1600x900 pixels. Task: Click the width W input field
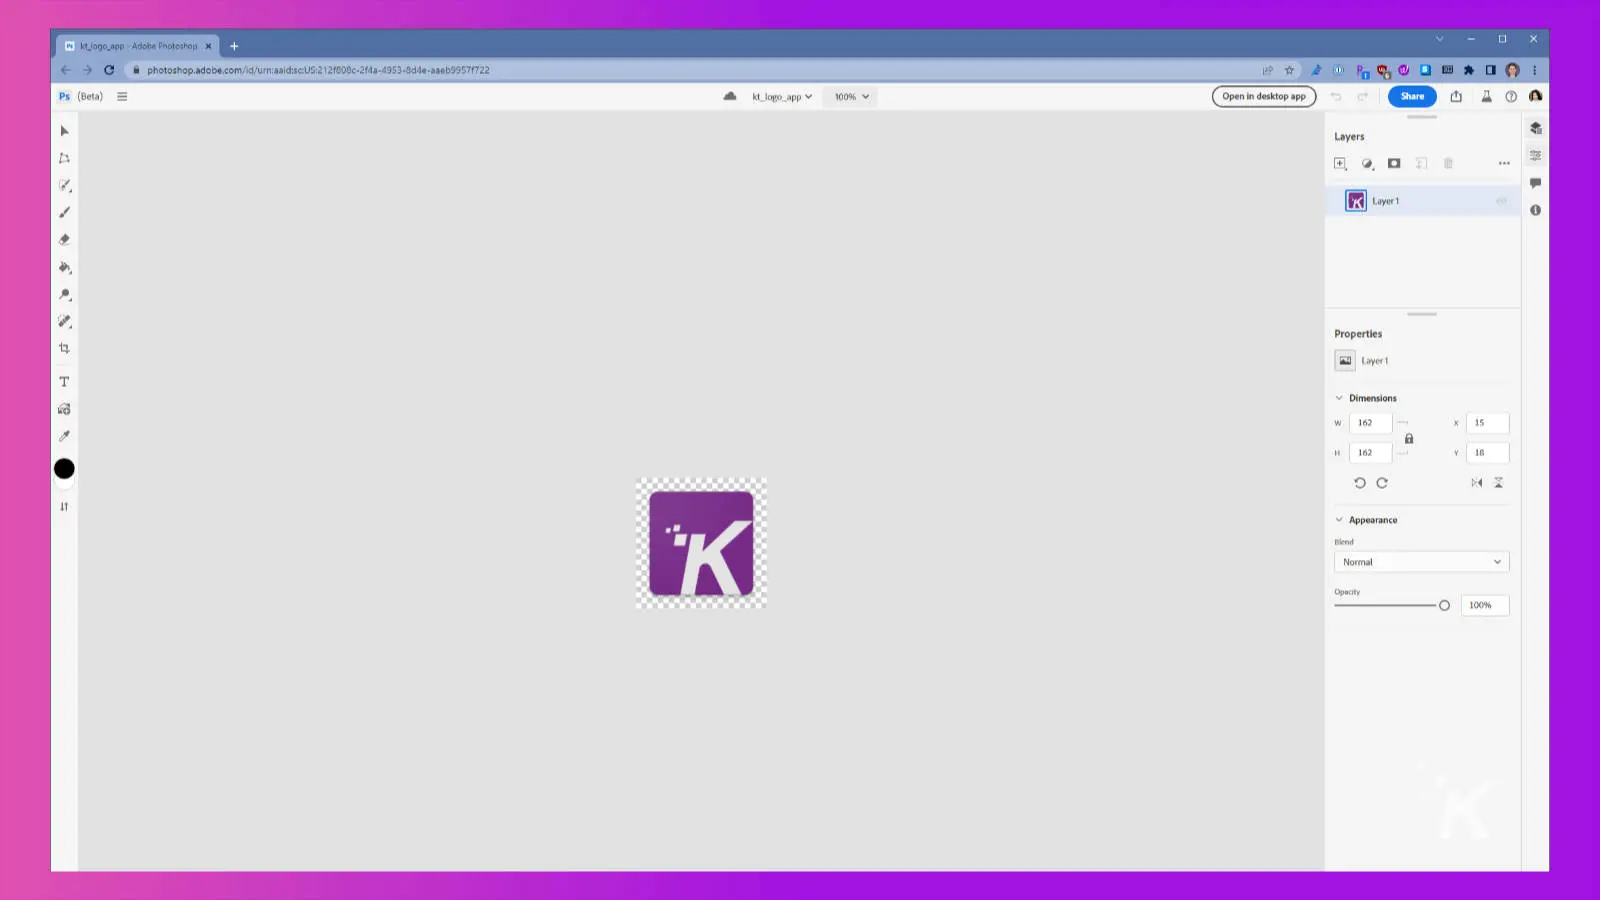tap(1370, 423)
